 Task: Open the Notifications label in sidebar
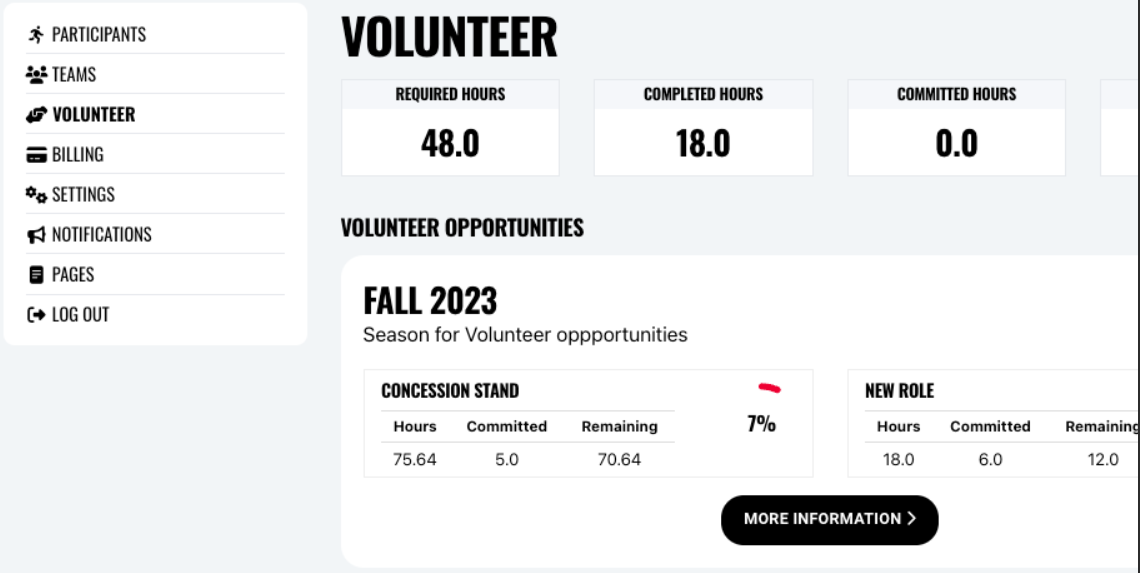click(x=102, y=235)
